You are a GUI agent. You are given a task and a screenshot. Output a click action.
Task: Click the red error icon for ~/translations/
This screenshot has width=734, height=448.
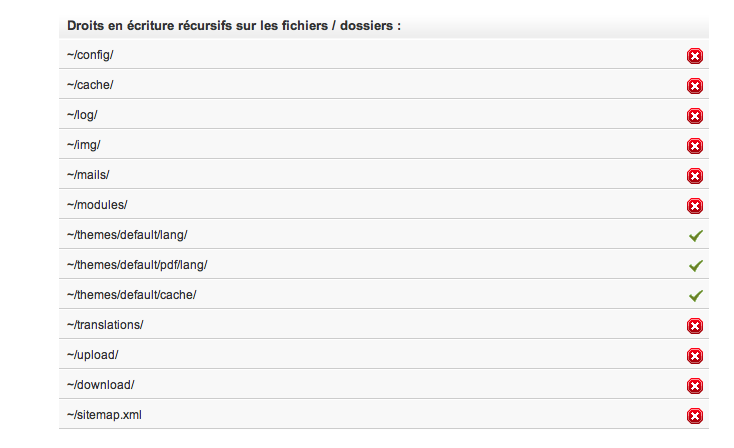[x=695, y=326]
